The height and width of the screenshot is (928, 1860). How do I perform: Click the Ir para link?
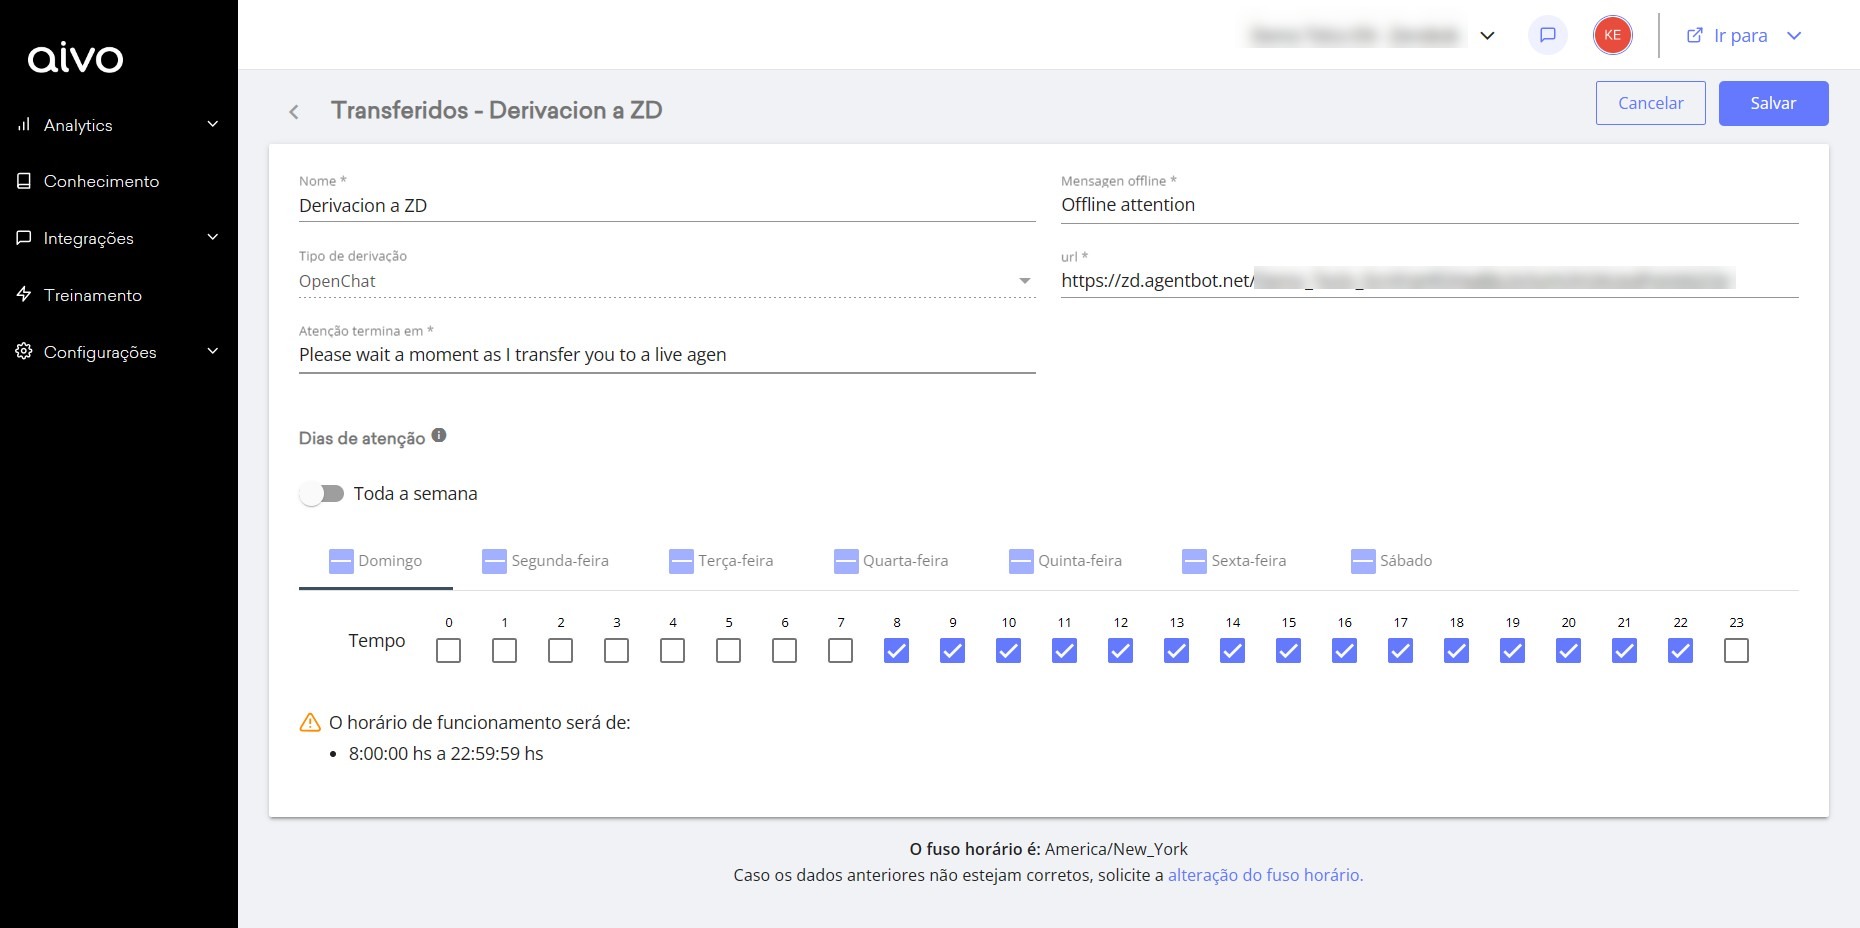click(x=1740, y=36)
